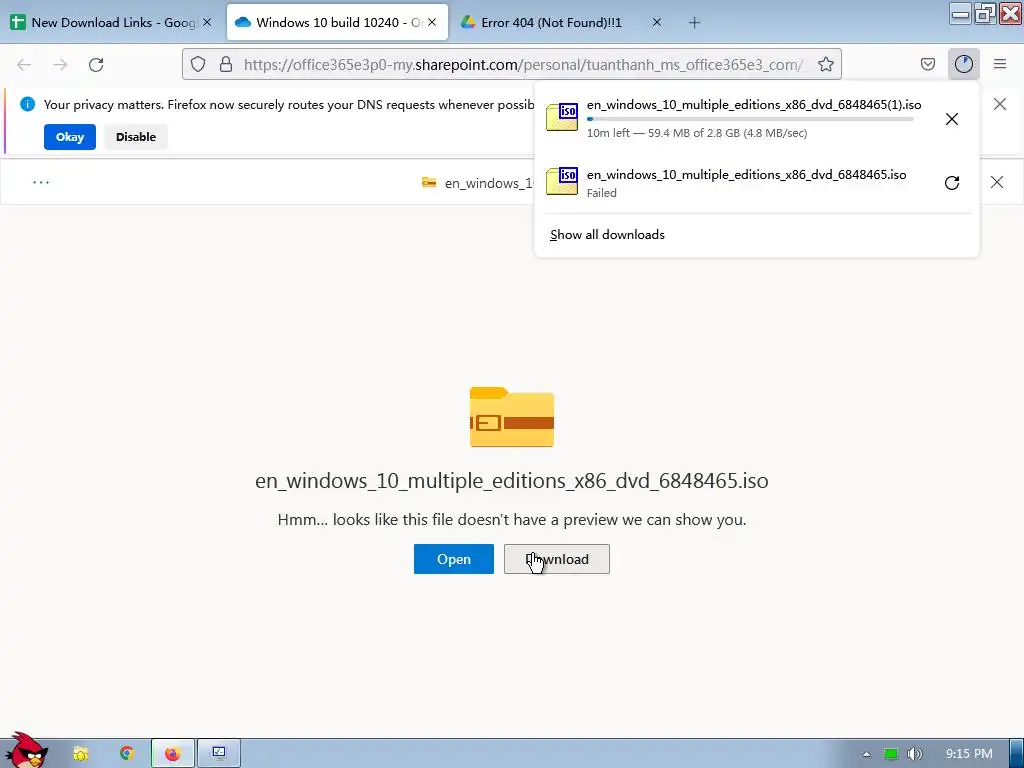Viewport: 1024px width, 768px height.
Task: Close the SharePoint file preview pane
Action: coord(997,182)
